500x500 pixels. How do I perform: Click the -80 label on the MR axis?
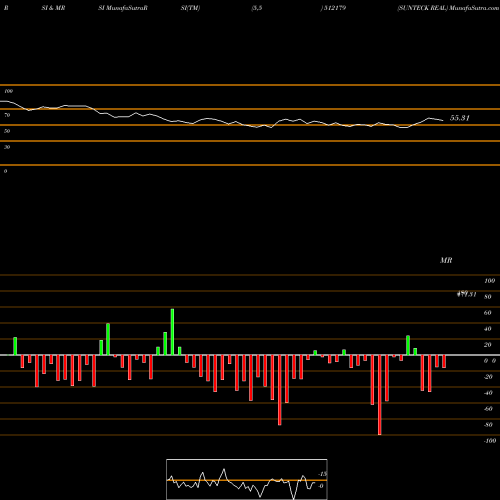(488, 425)
